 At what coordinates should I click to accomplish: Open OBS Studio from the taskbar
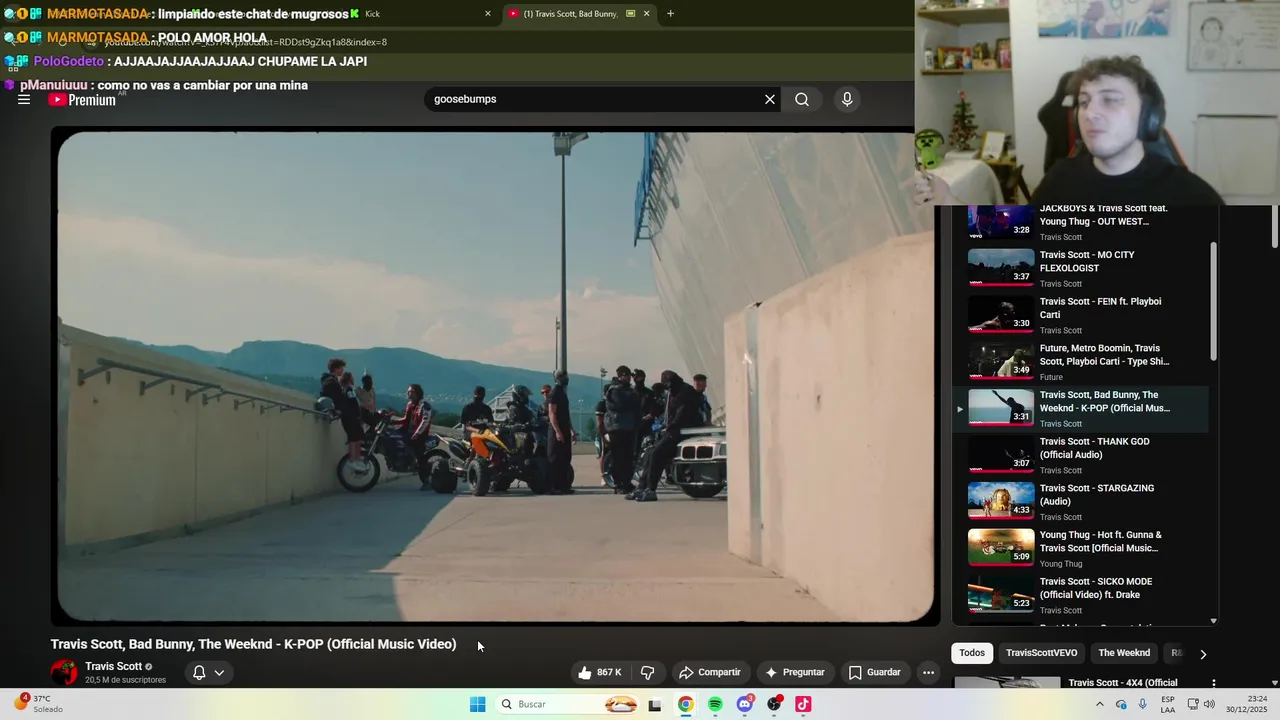(x=774, y=704)
